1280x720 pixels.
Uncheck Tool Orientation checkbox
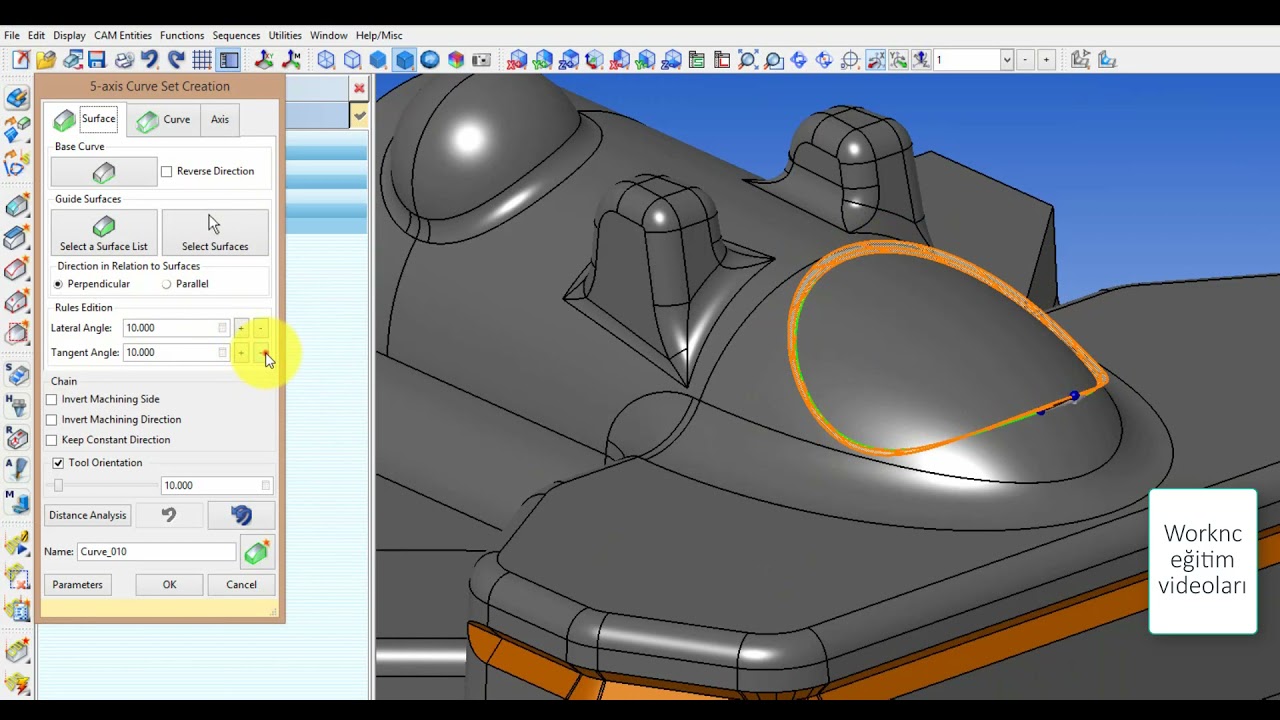click(x=58, y=463)
